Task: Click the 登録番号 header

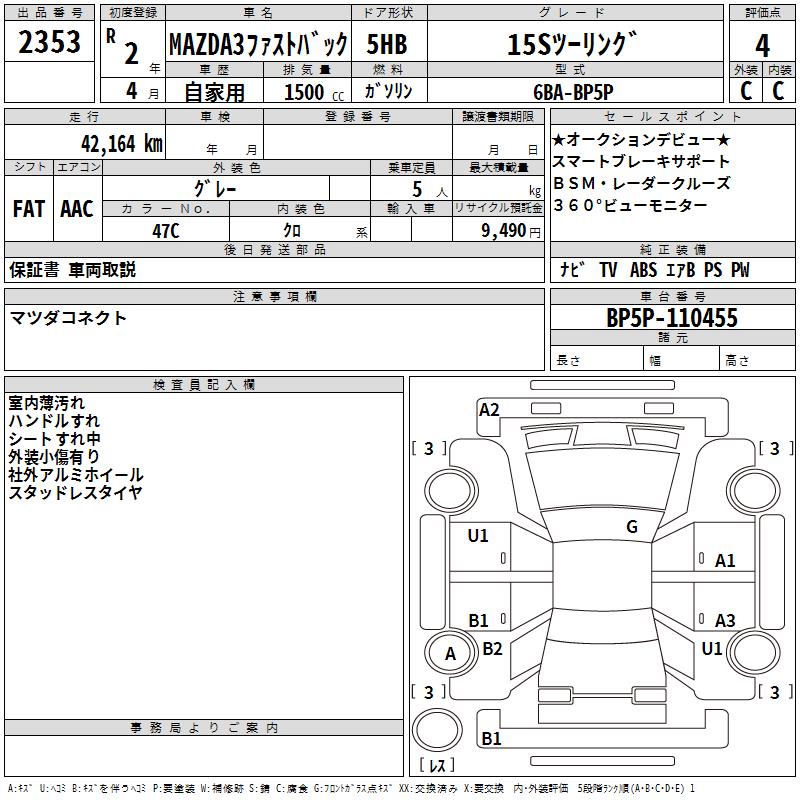Action: coord(358,116)
